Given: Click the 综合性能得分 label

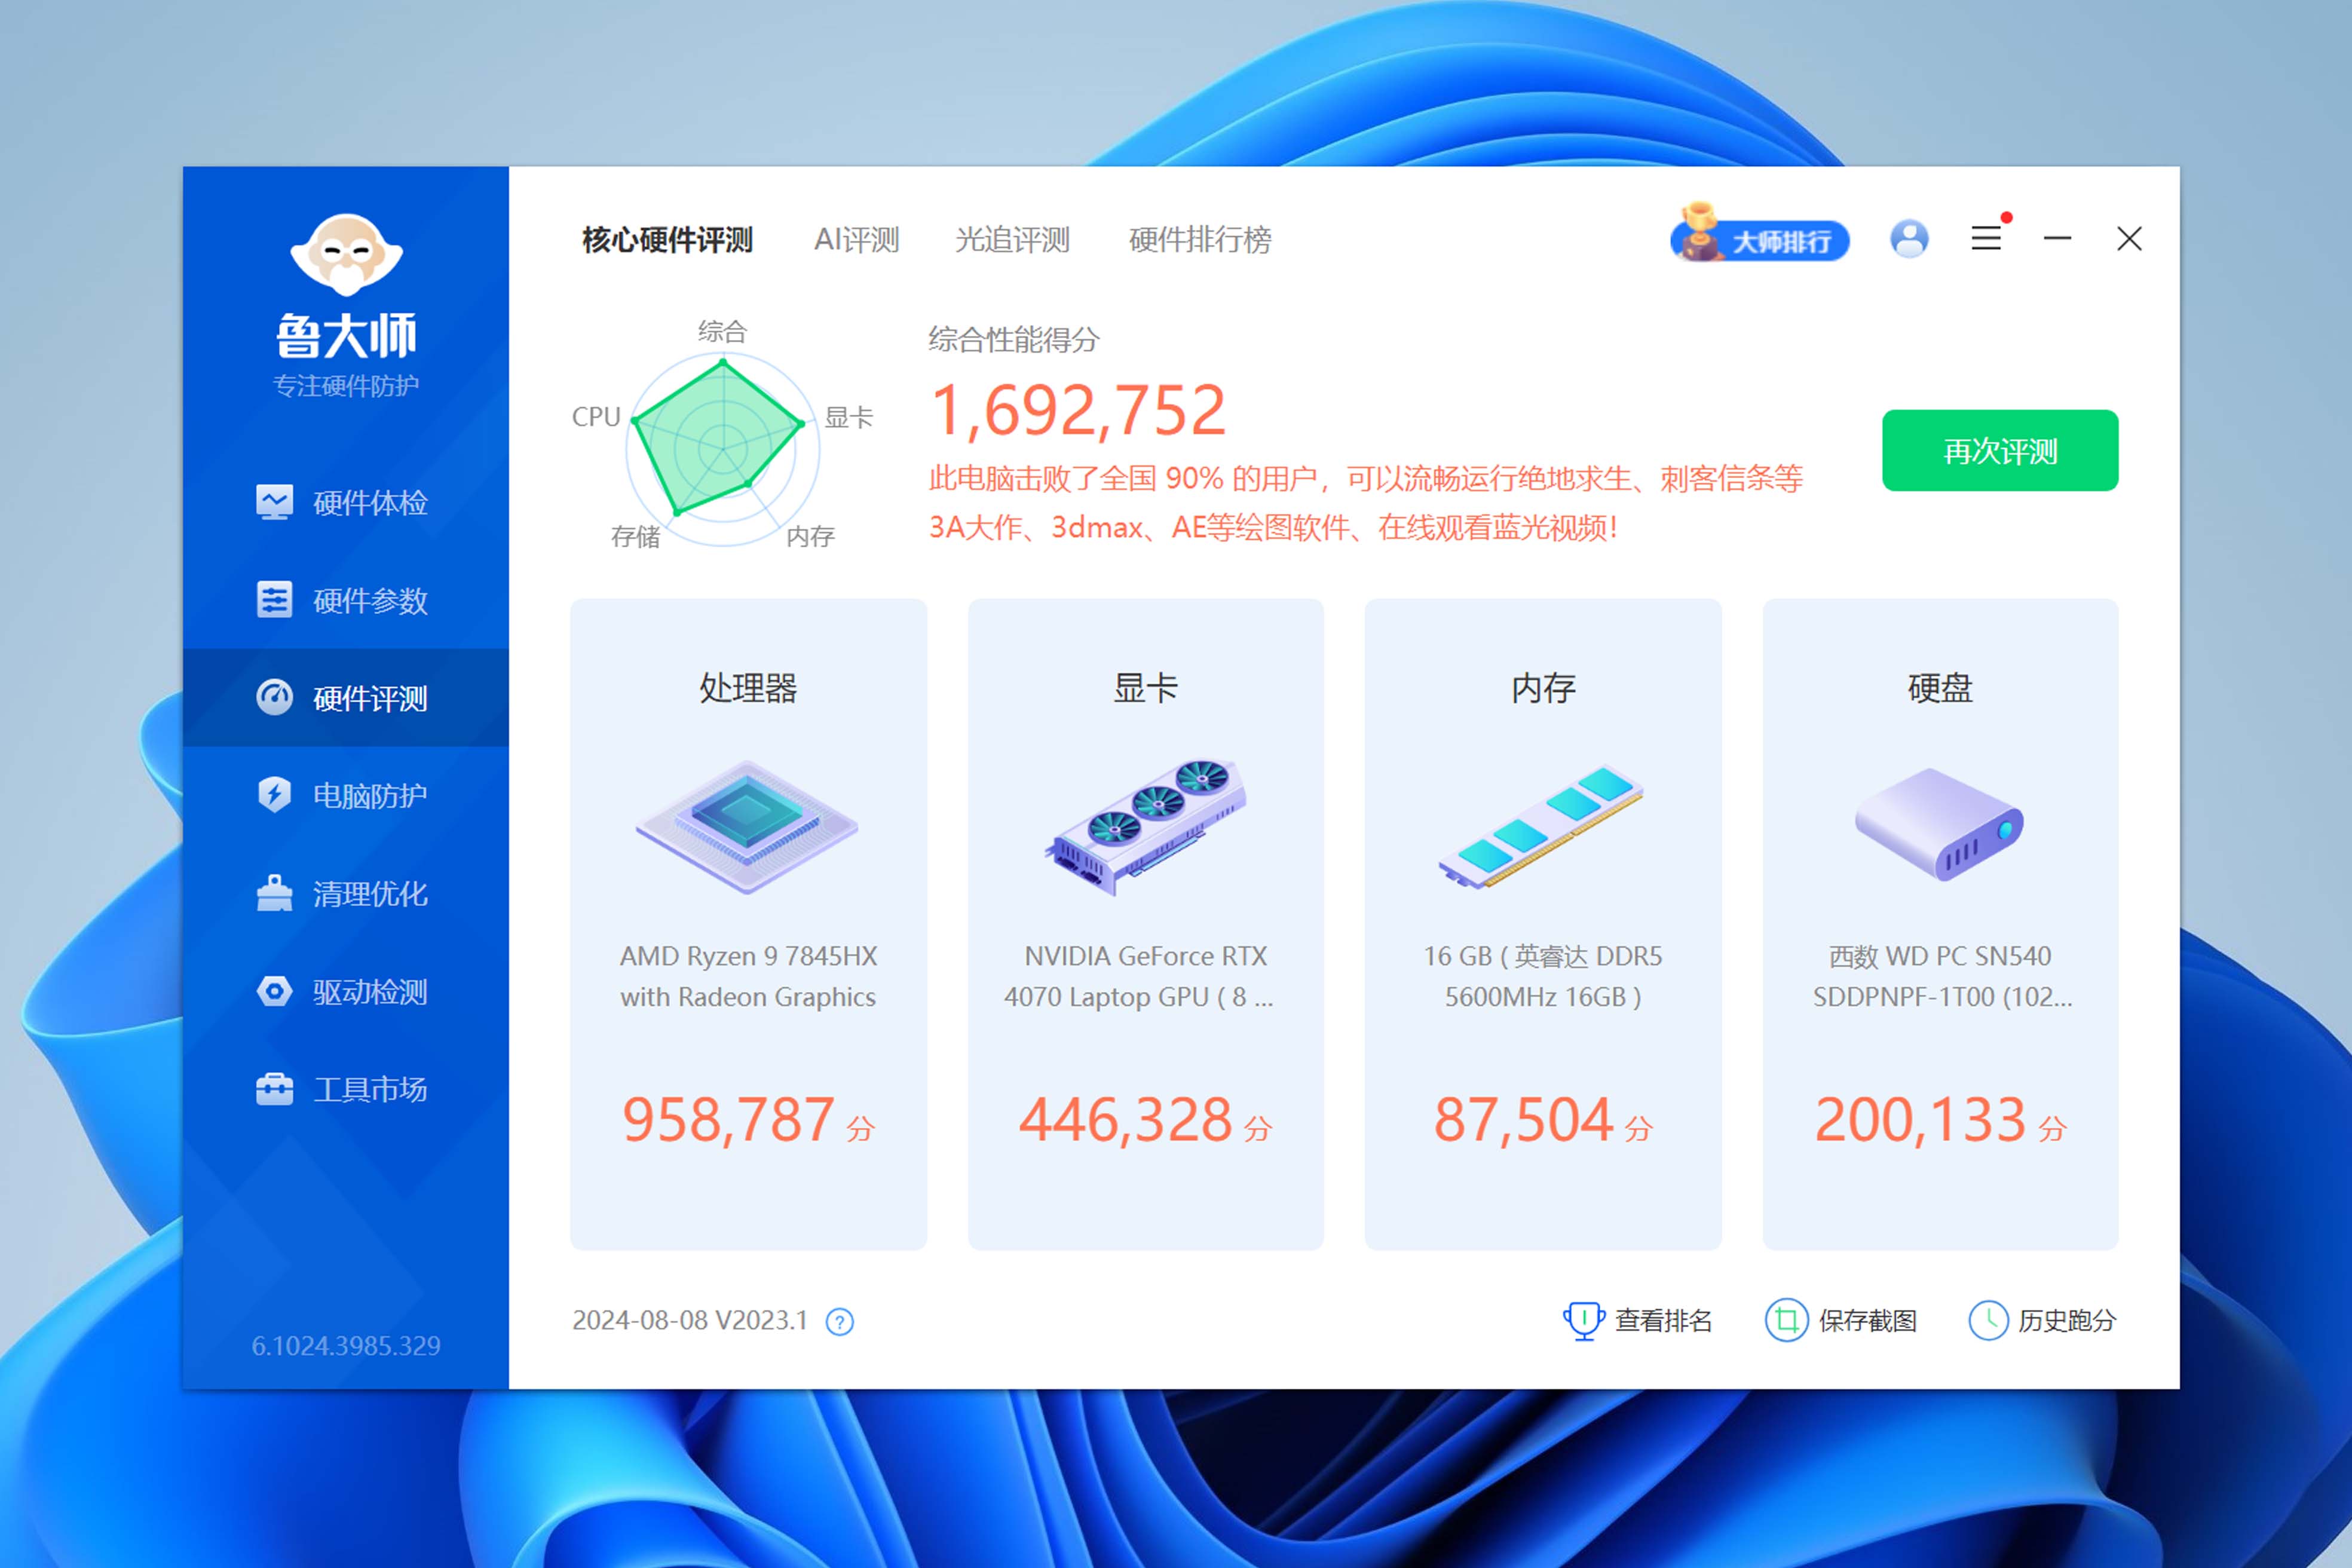Looking at the screenshot, I should coord(1014,340).
